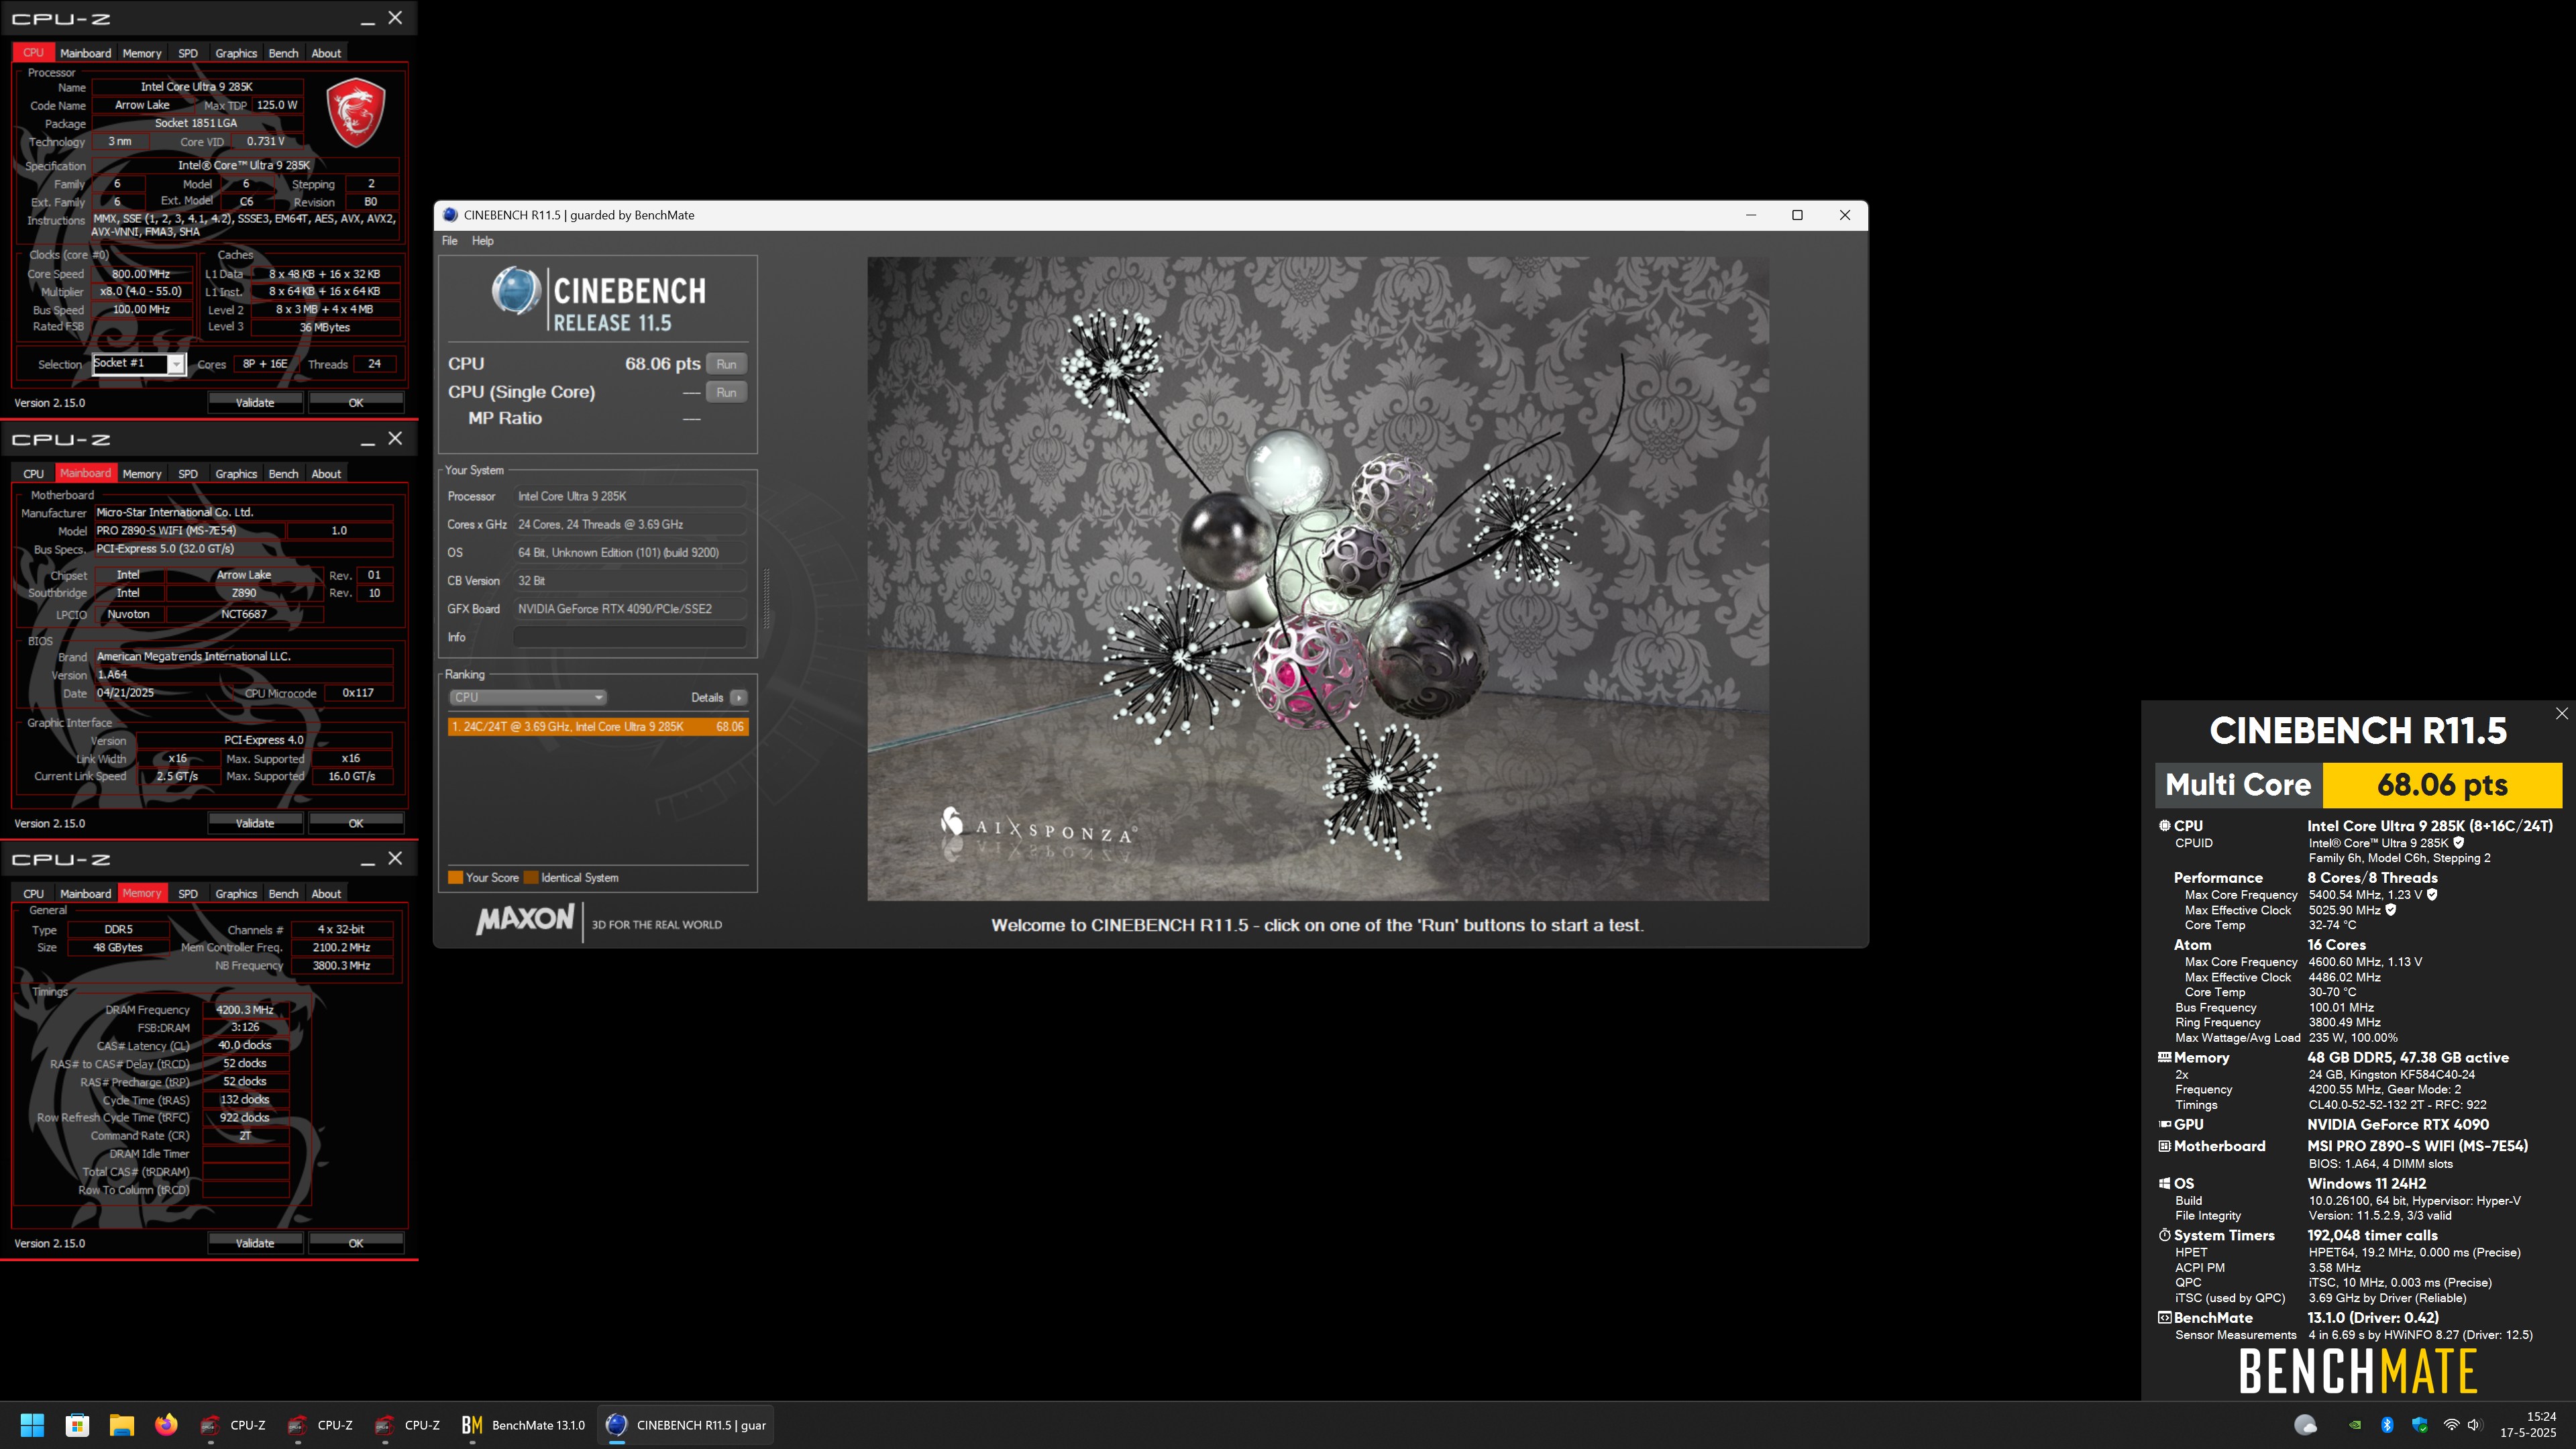Open the weather widget in system tray
Screen dimensions: 2576x1449
pyautogui.click(x=2305, y=1425)
